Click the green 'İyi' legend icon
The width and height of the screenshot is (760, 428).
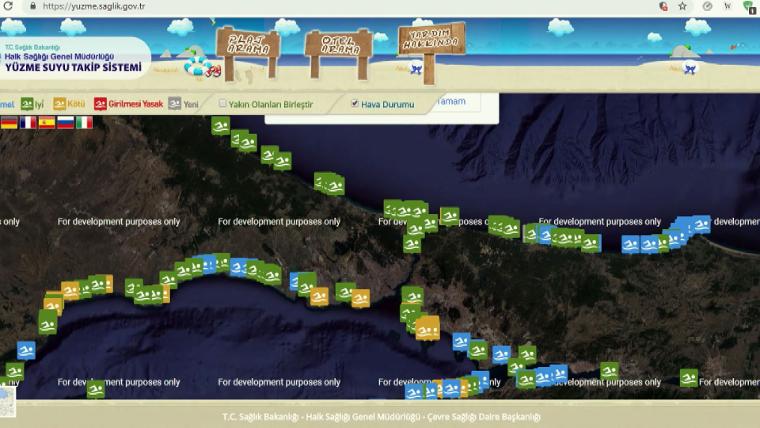point(27,104)
